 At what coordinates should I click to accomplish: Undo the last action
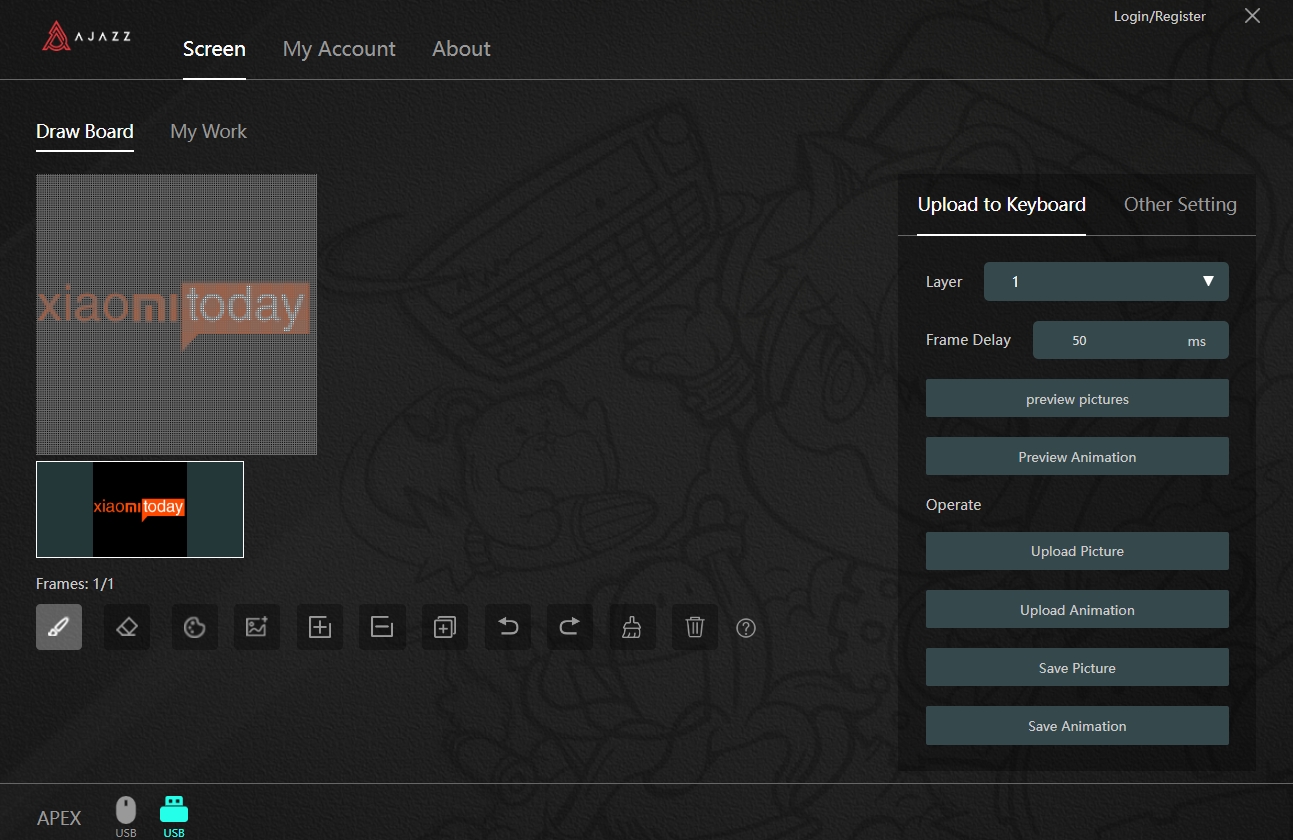coord(508,627)
